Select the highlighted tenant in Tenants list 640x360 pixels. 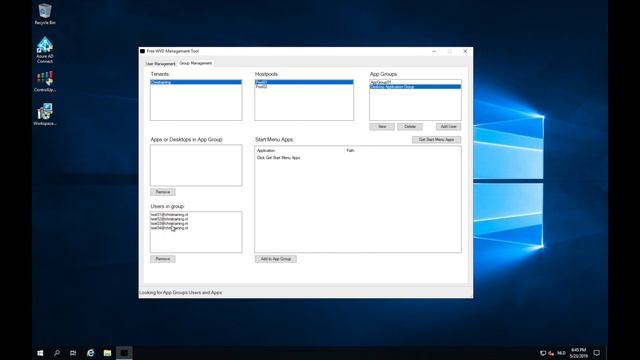[196, 82]
